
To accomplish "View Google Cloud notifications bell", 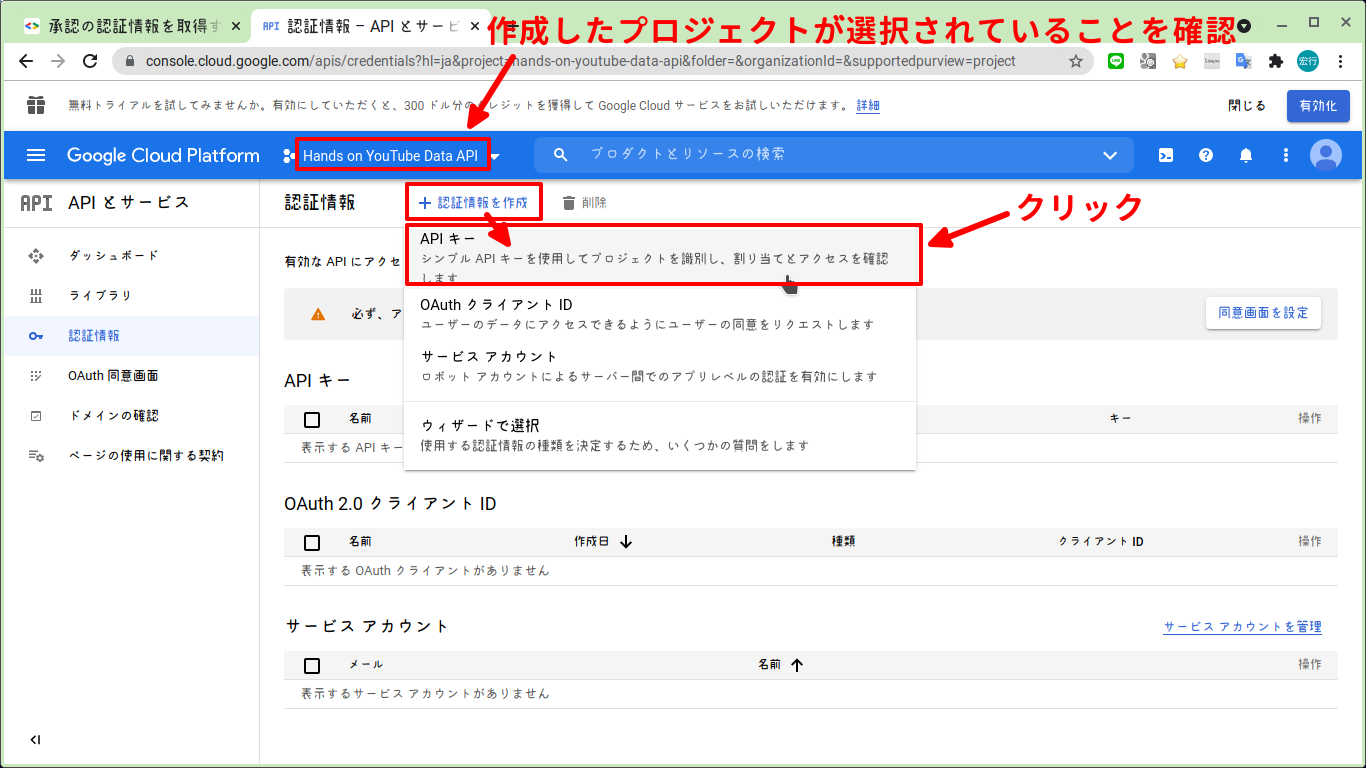I will 1246,155.
